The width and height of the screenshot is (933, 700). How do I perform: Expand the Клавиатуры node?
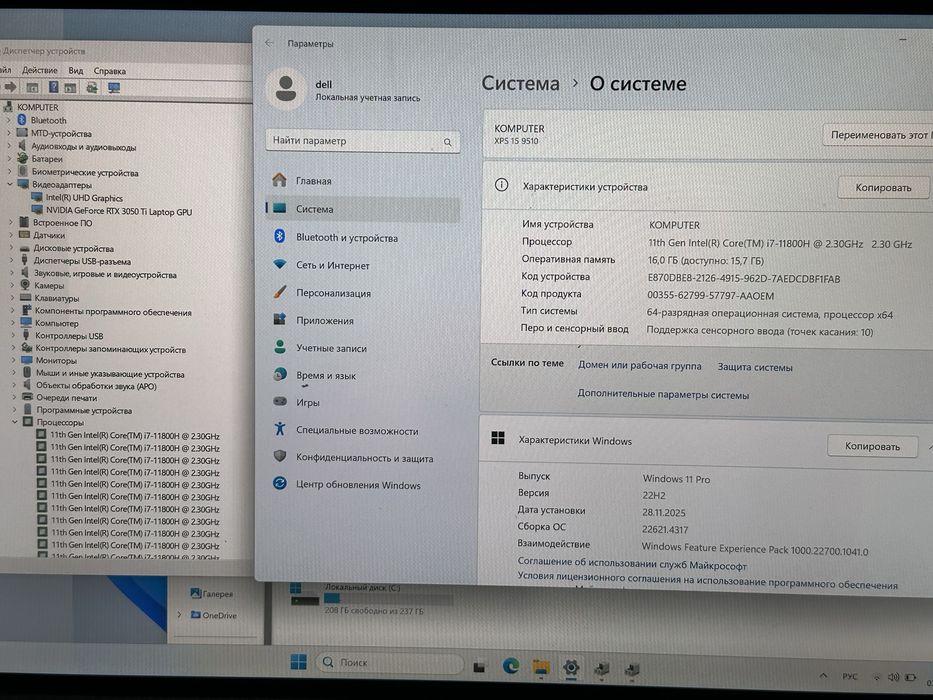[x=12, y=298]
